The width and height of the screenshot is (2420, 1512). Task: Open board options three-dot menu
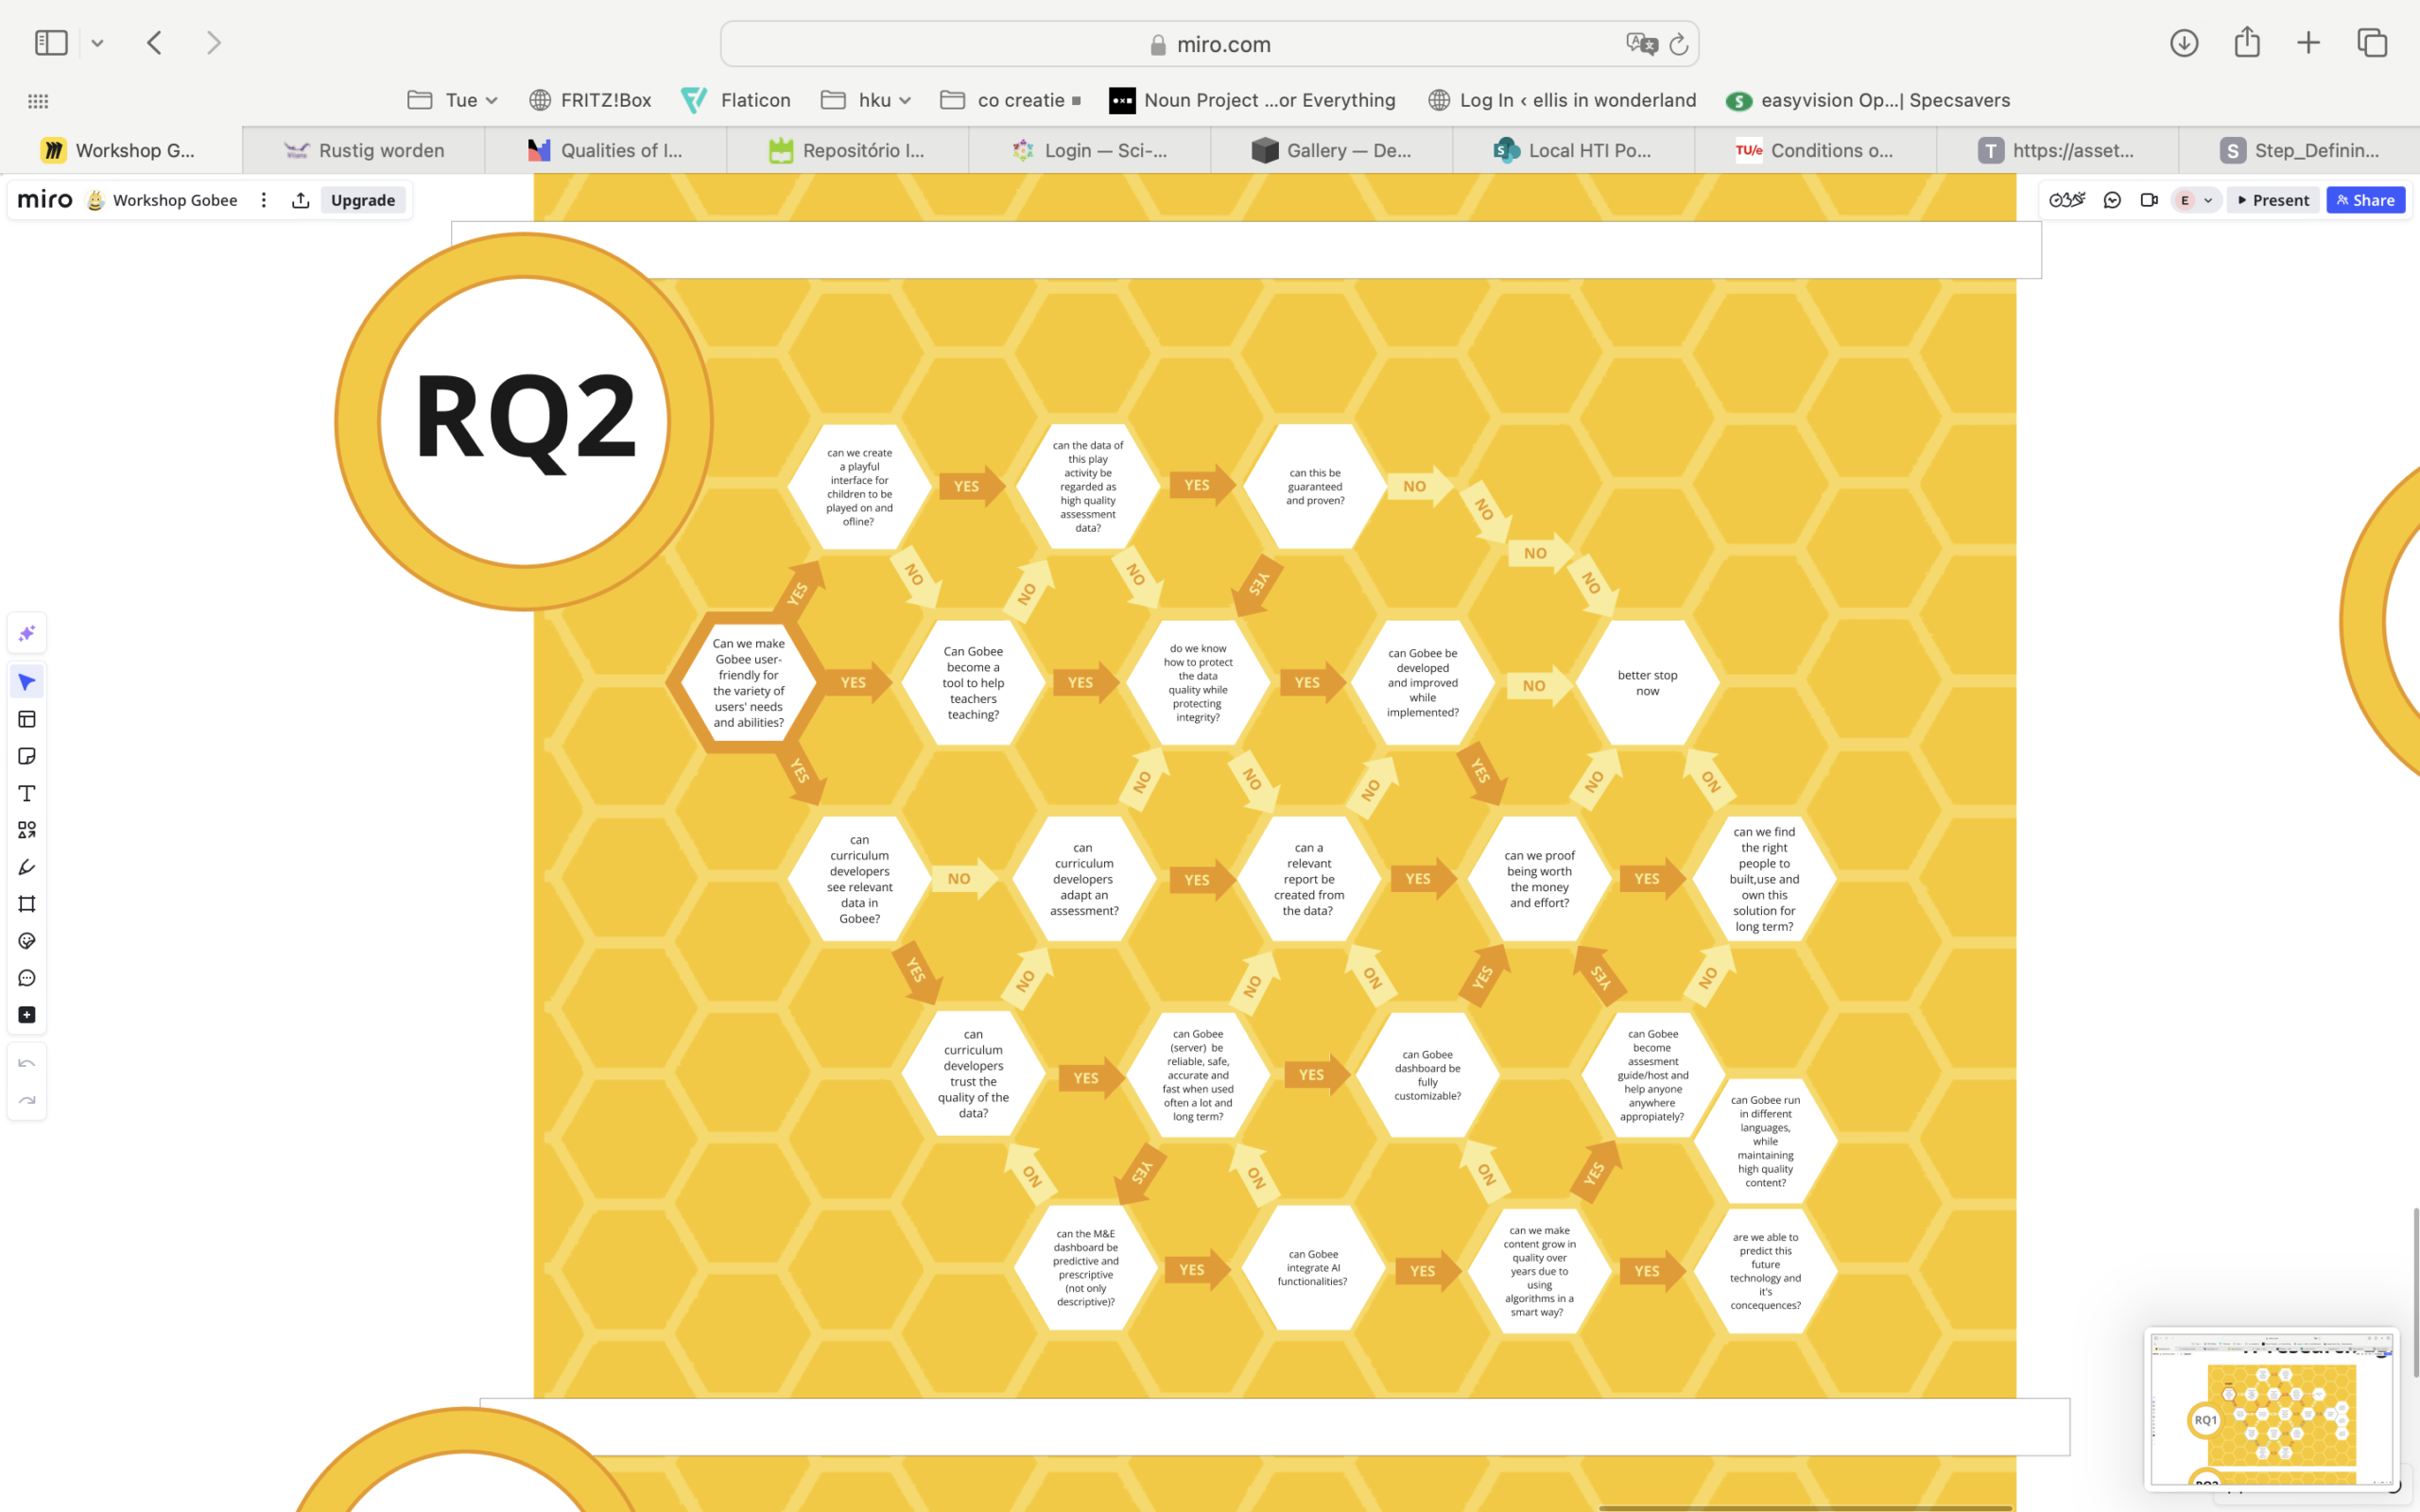[x=263, y=200]
